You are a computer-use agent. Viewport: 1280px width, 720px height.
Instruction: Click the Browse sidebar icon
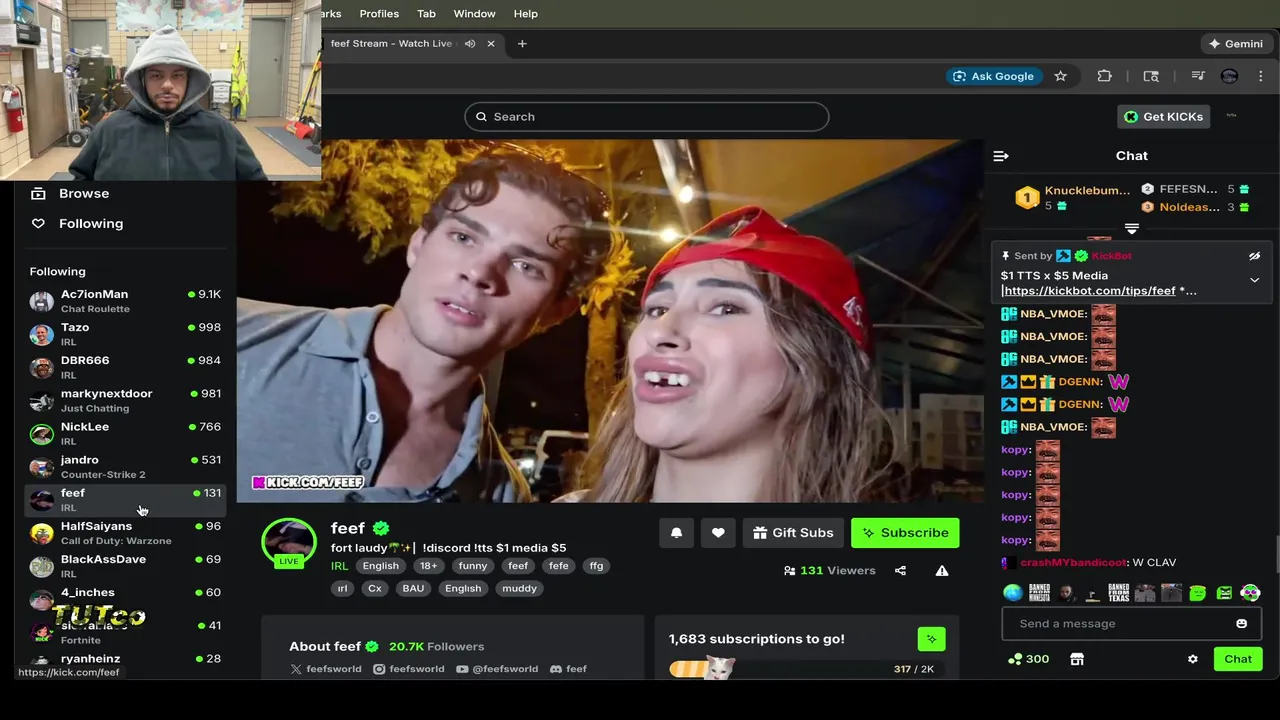(x=38, y=193)
